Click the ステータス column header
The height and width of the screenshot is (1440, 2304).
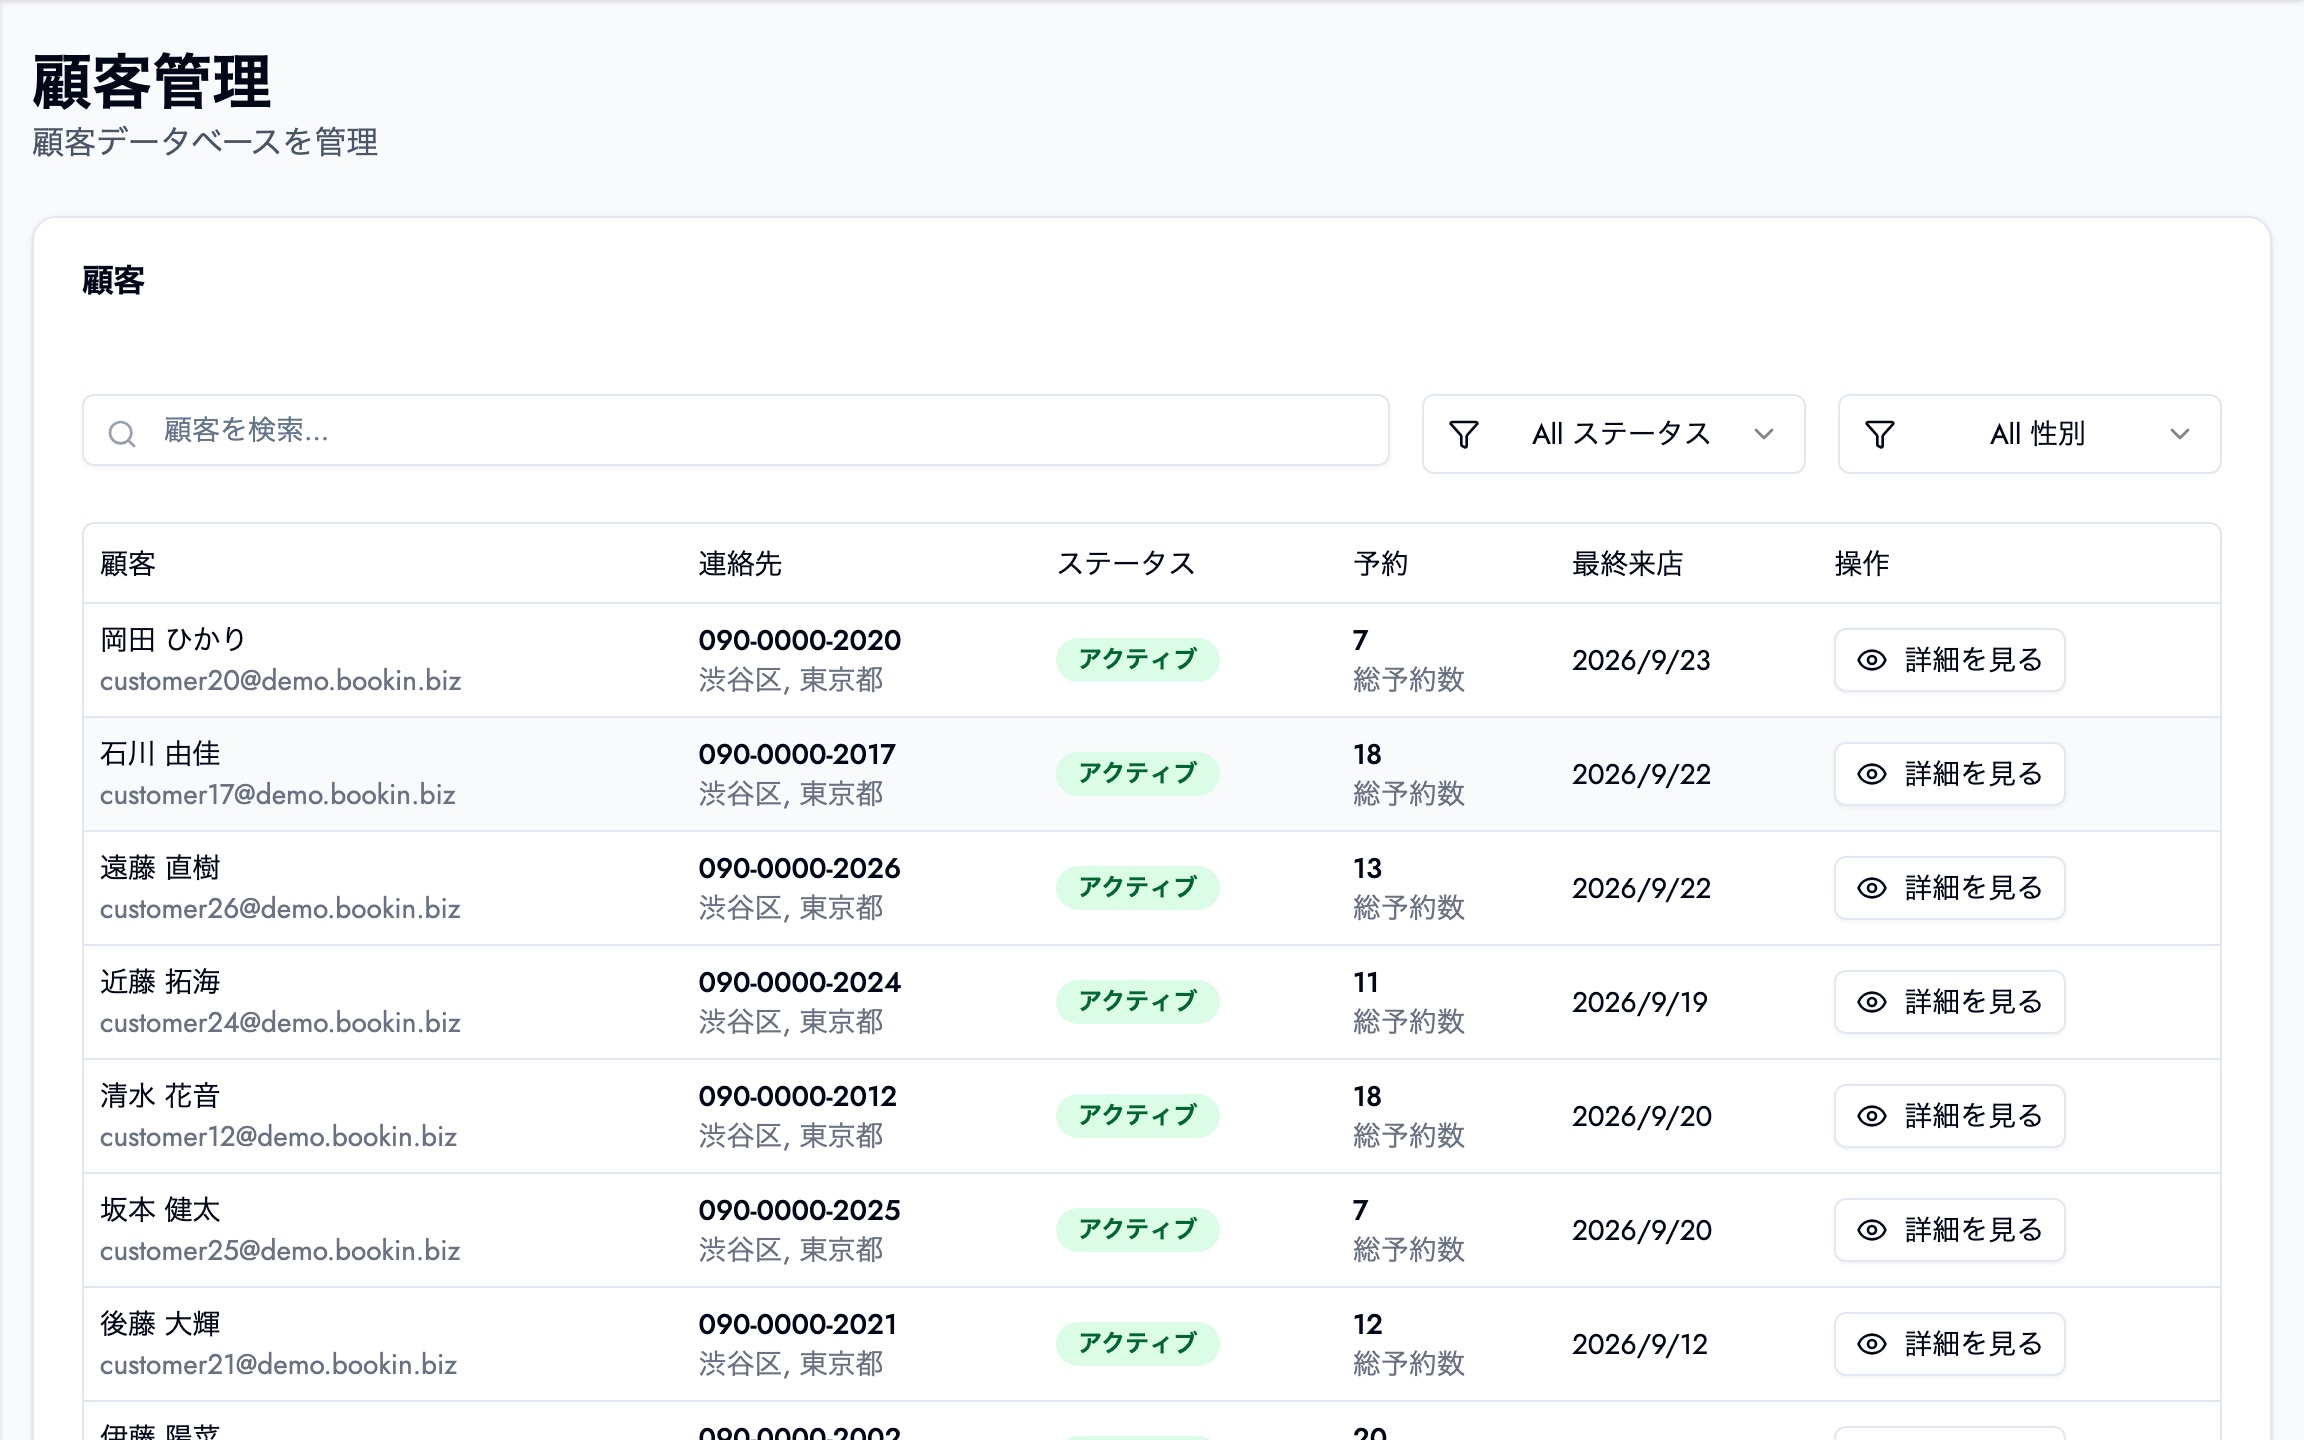[1126, 564]
